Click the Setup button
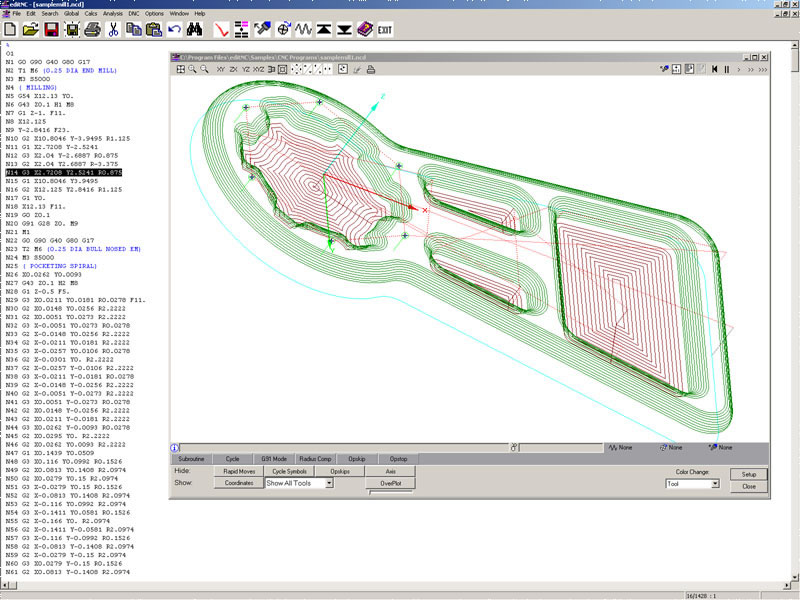The image size is (800, 600). 749,475
